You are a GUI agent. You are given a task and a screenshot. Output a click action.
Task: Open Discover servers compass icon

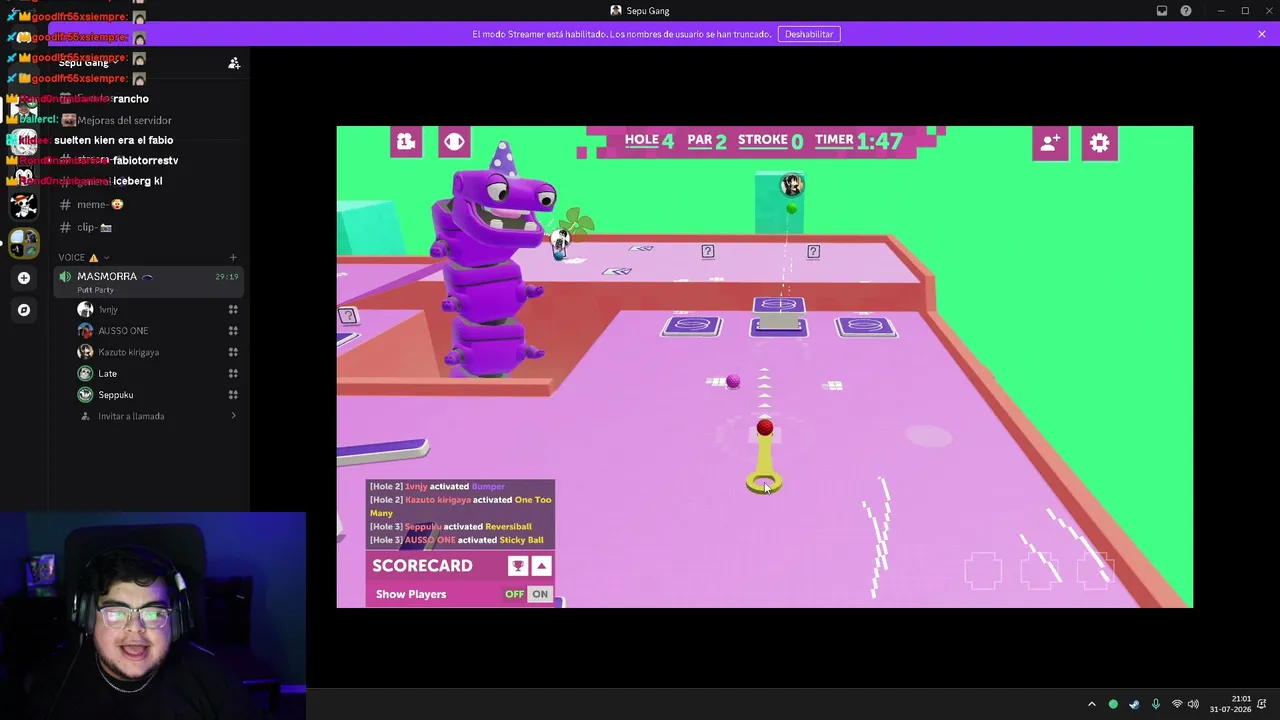[x=24, y=310]
